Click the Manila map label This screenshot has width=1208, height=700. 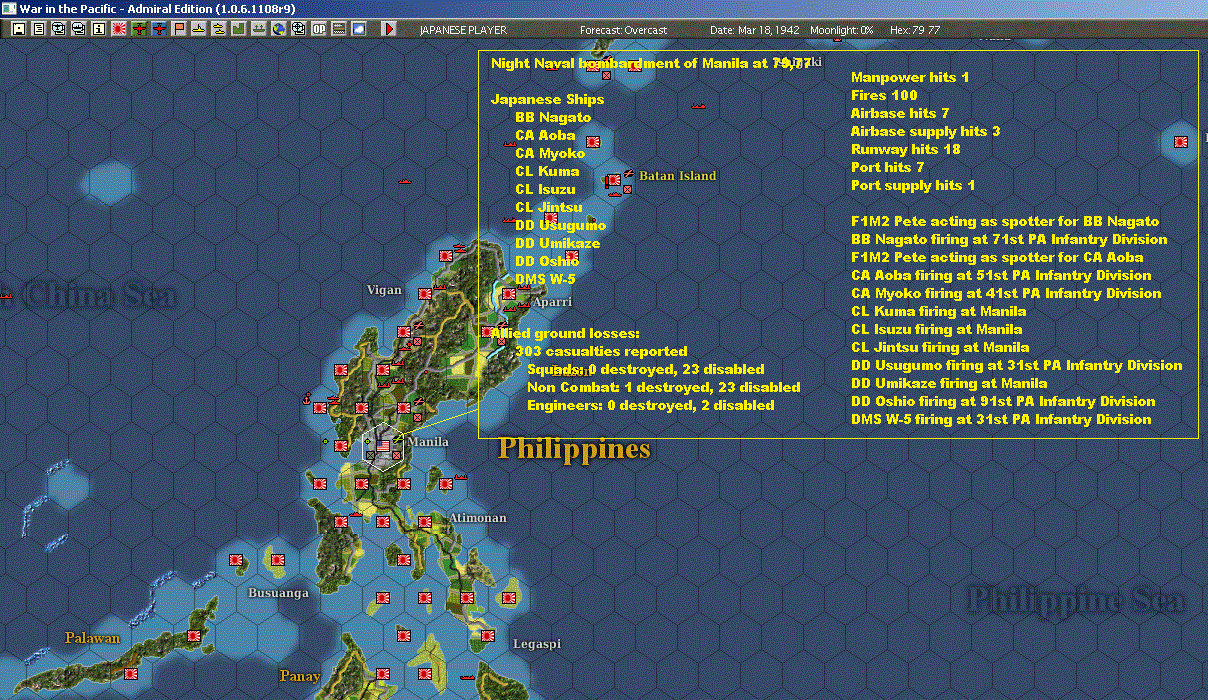point(428,442)
